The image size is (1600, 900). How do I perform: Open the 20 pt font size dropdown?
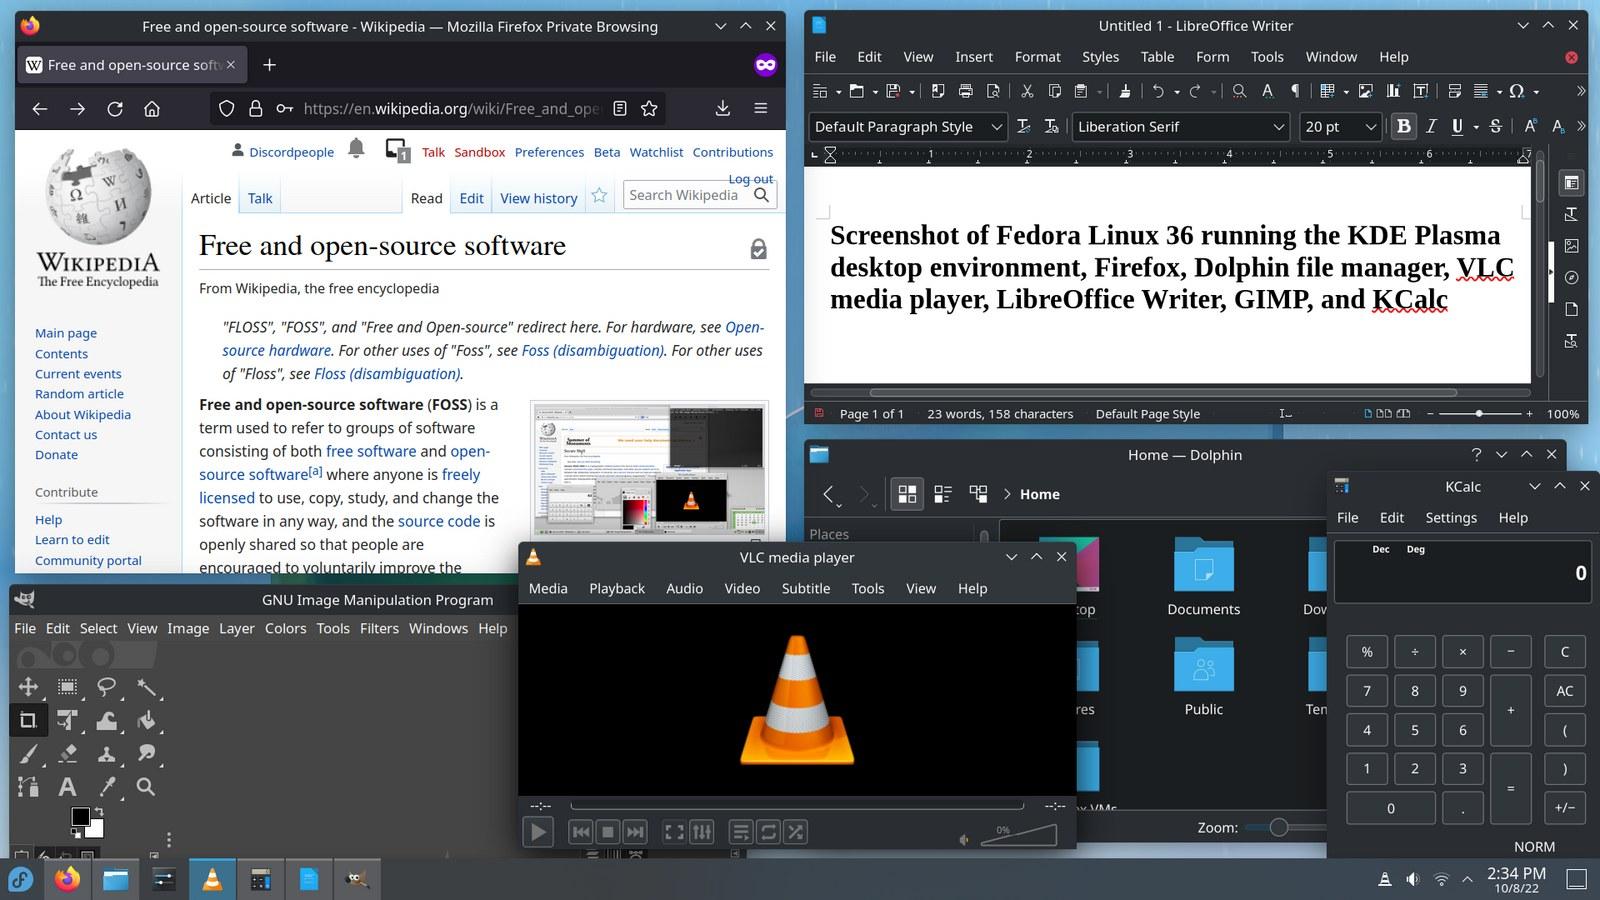1370,127
